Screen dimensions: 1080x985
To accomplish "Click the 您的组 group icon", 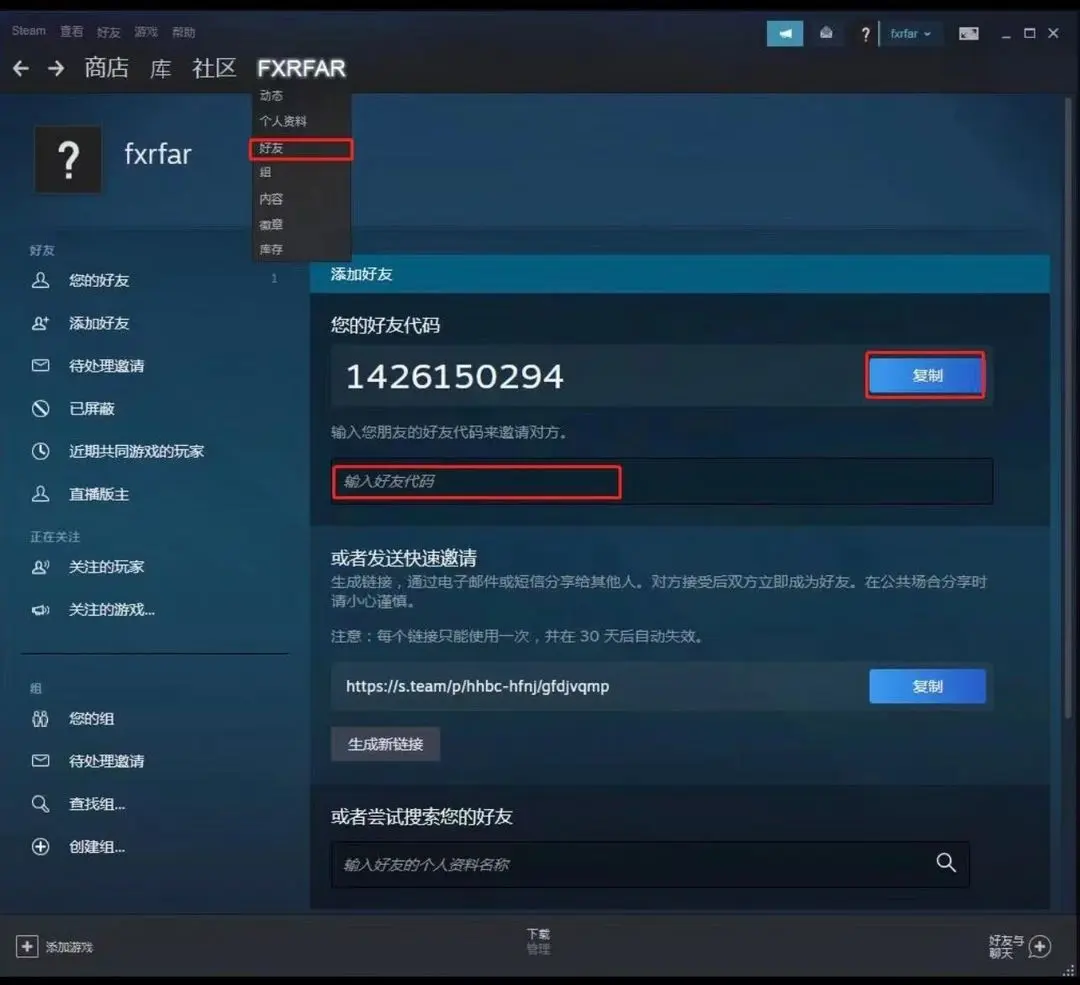I will point(41,719).
